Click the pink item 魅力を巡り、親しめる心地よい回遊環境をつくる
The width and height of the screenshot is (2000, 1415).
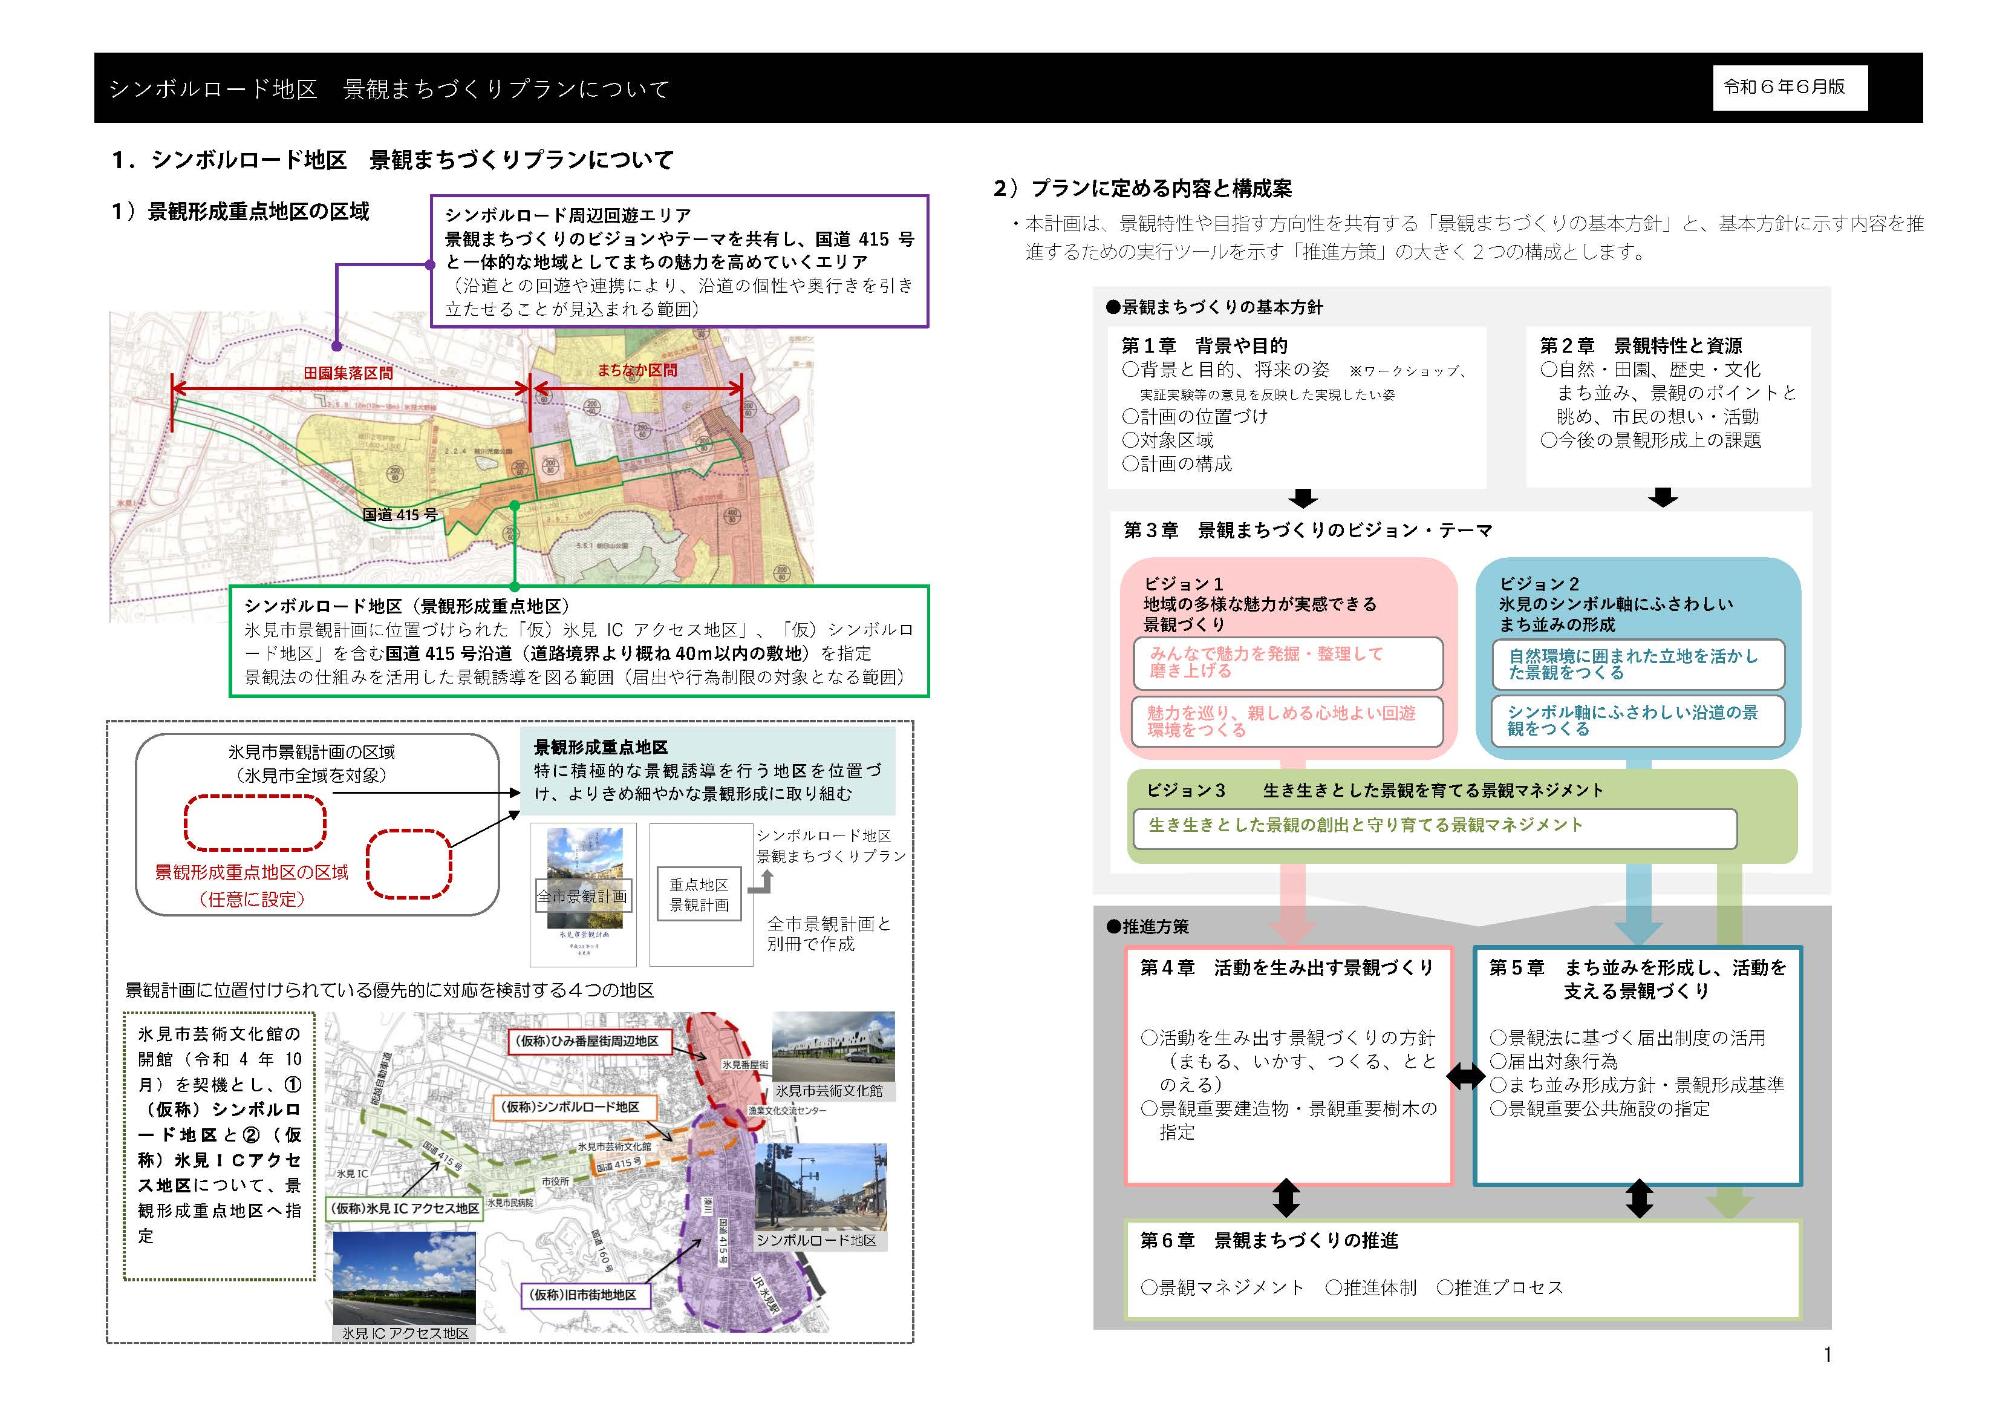tap(1288, 722)
